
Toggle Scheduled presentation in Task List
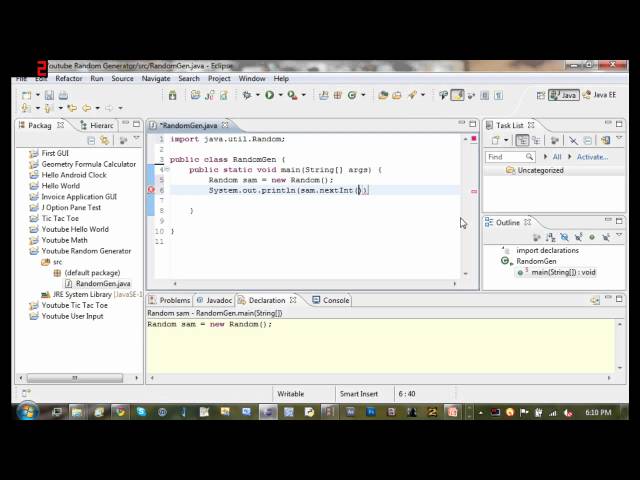point(536,140)
